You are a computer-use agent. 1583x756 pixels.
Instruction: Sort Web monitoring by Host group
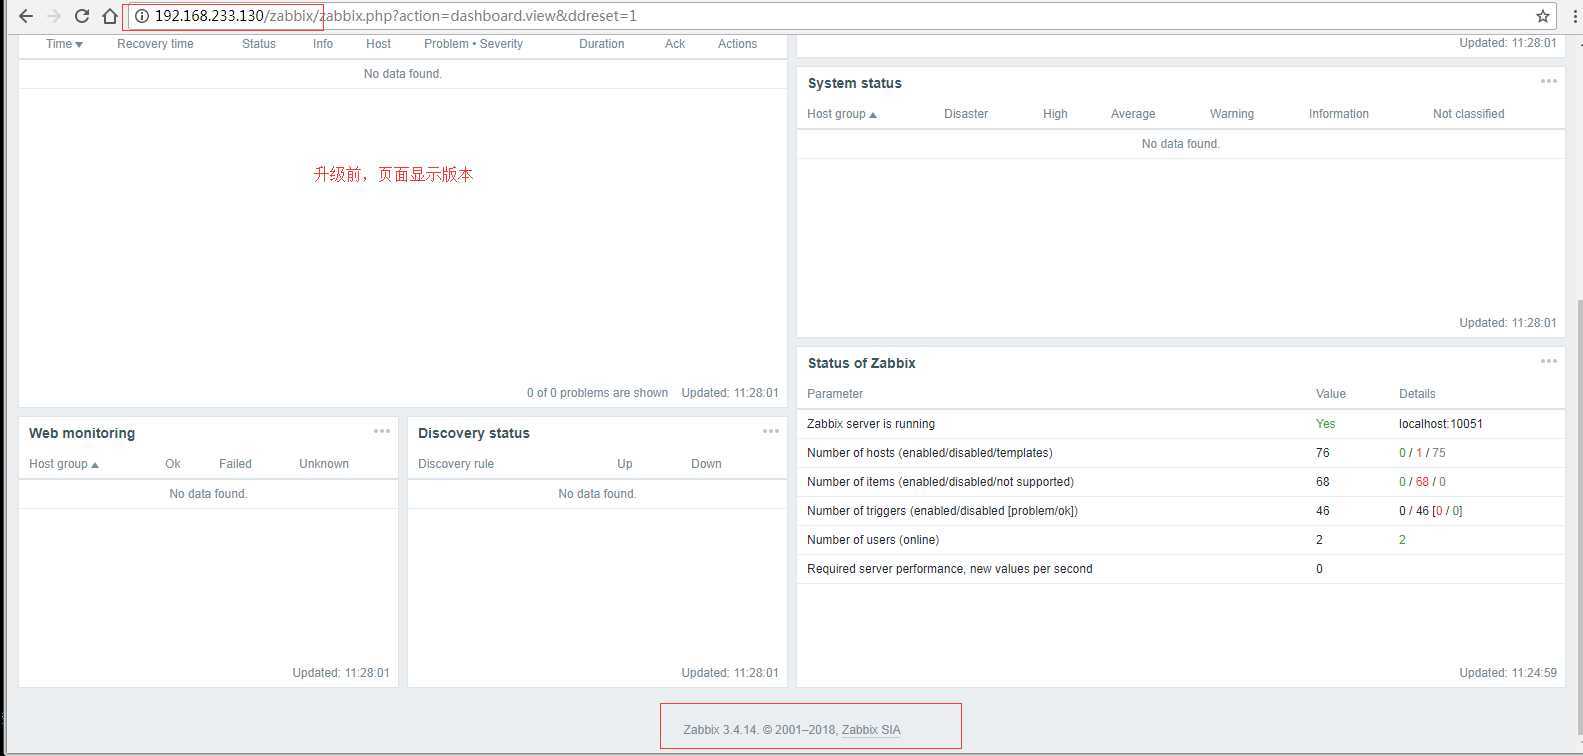click(64, 464)
